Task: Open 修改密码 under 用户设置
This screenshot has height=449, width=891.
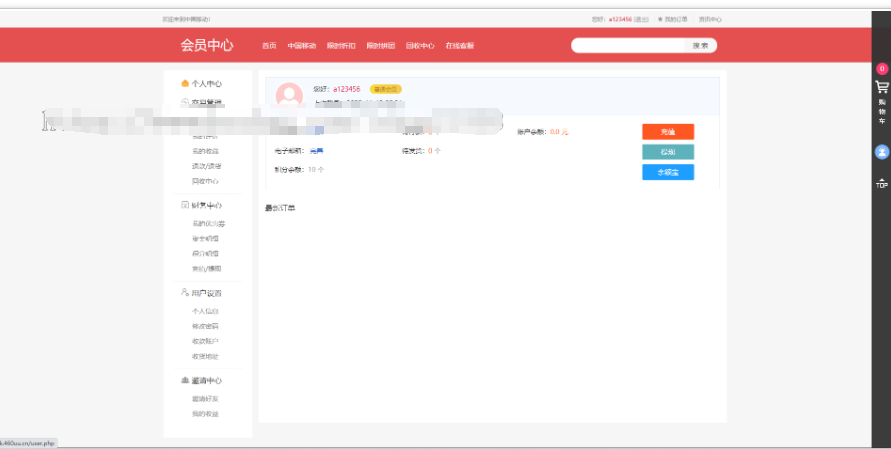Action: pos(205,326)
